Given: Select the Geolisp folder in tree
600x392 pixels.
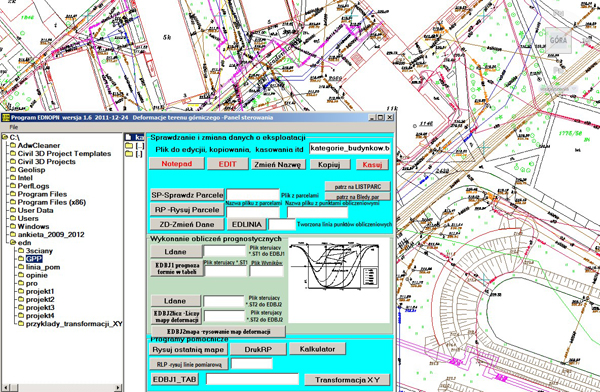Looking at the screenshot, I should (x=31, y=170).
